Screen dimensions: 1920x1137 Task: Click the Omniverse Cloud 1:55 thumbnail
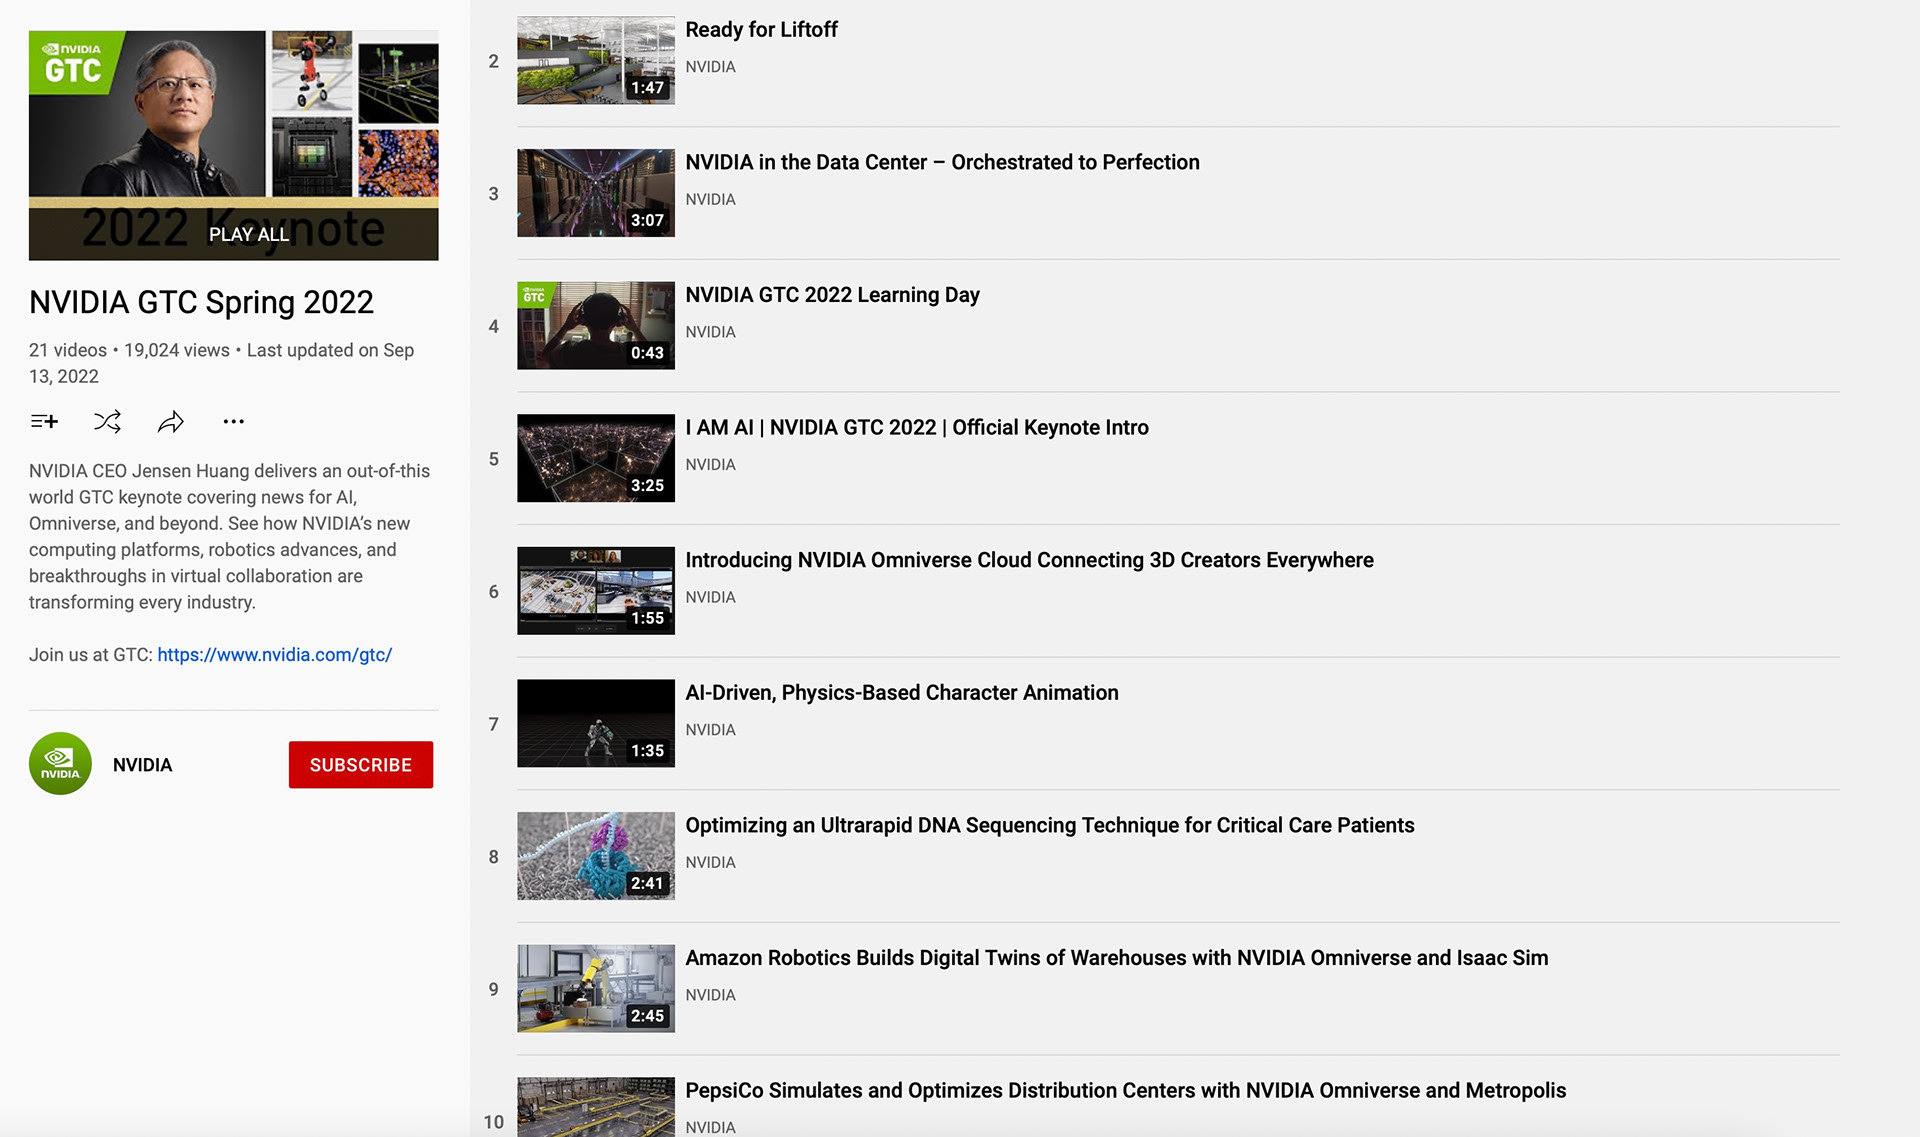click(596, 591)
